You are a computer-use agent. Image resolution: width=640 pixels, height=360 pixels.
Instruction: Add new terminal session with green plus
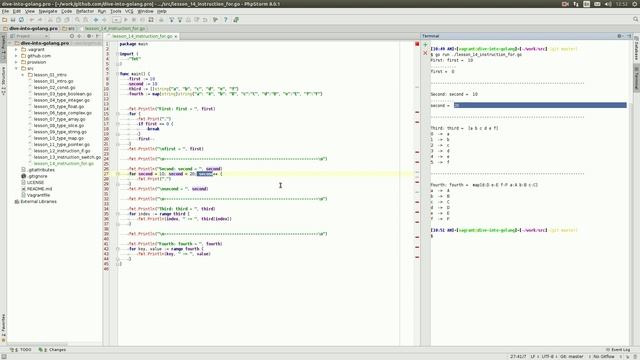(425, 44)
